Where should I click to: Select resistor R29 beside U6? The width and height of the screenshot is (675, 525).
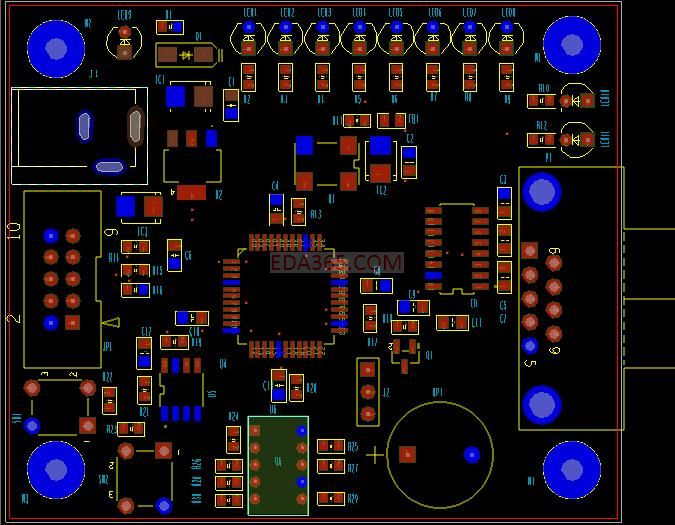click(331, 498)
